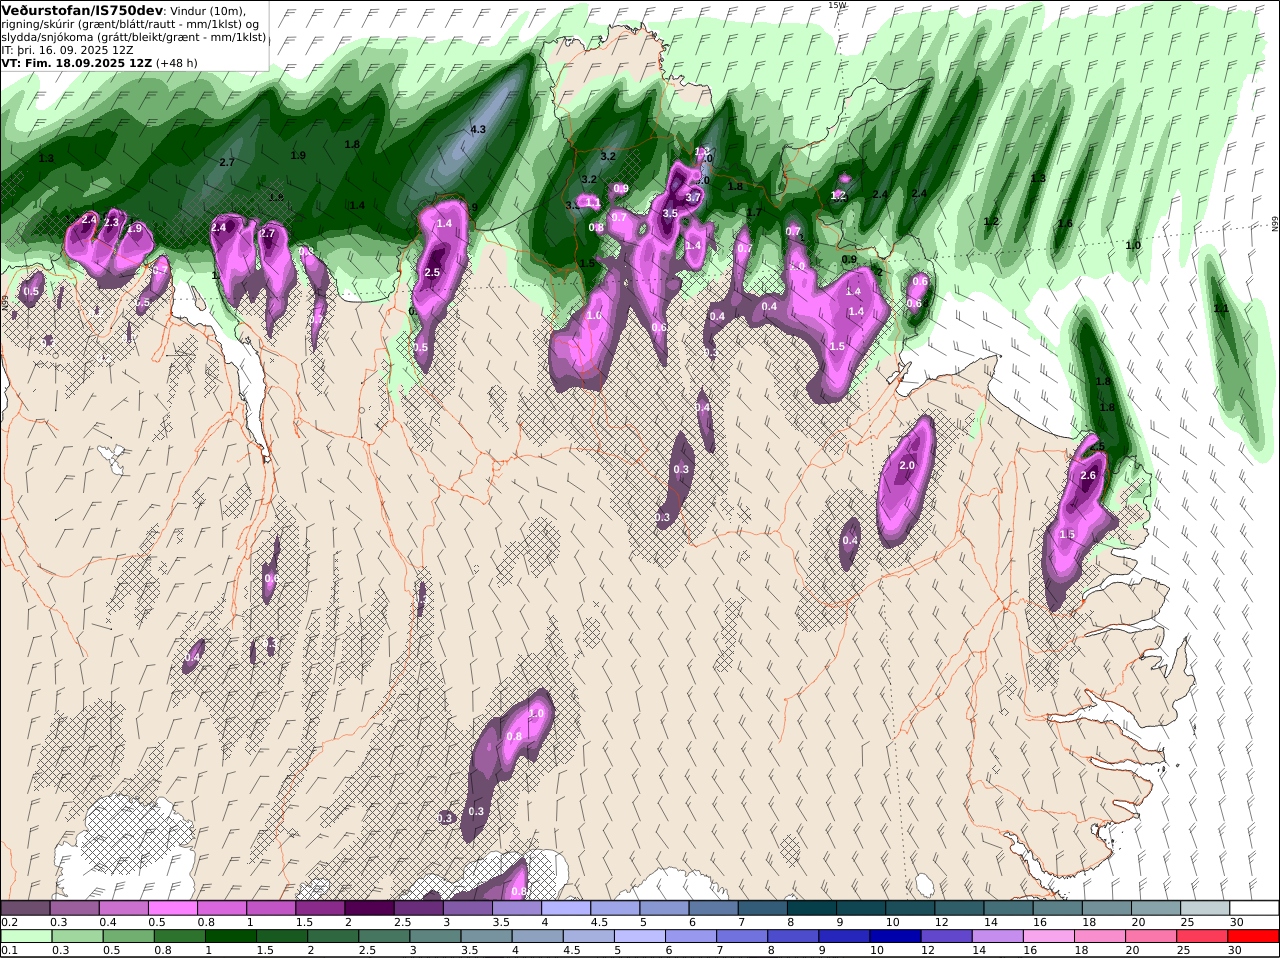Click the '4.3' rainfall value on the map
This screenshot has width=1280, height=958.
tap(478, 129)
